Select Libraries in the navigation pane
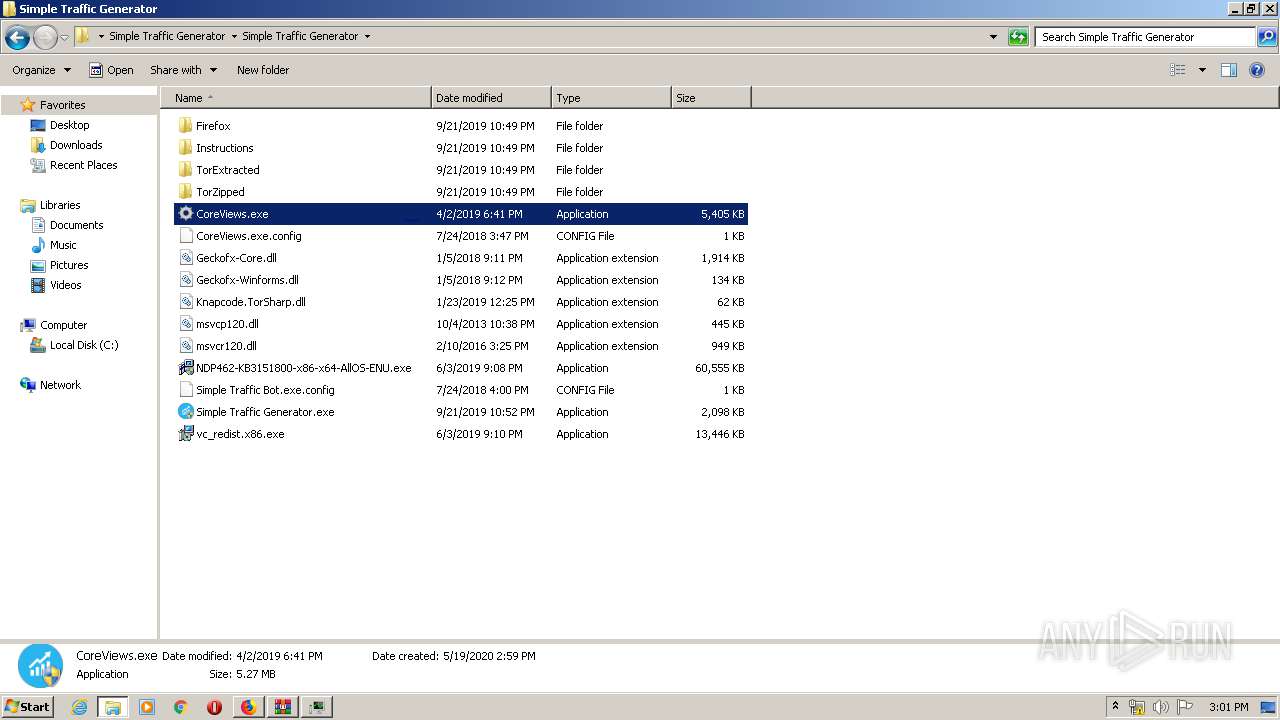Viewport: 1280px width, 720px height. click(x=60, y=205)
